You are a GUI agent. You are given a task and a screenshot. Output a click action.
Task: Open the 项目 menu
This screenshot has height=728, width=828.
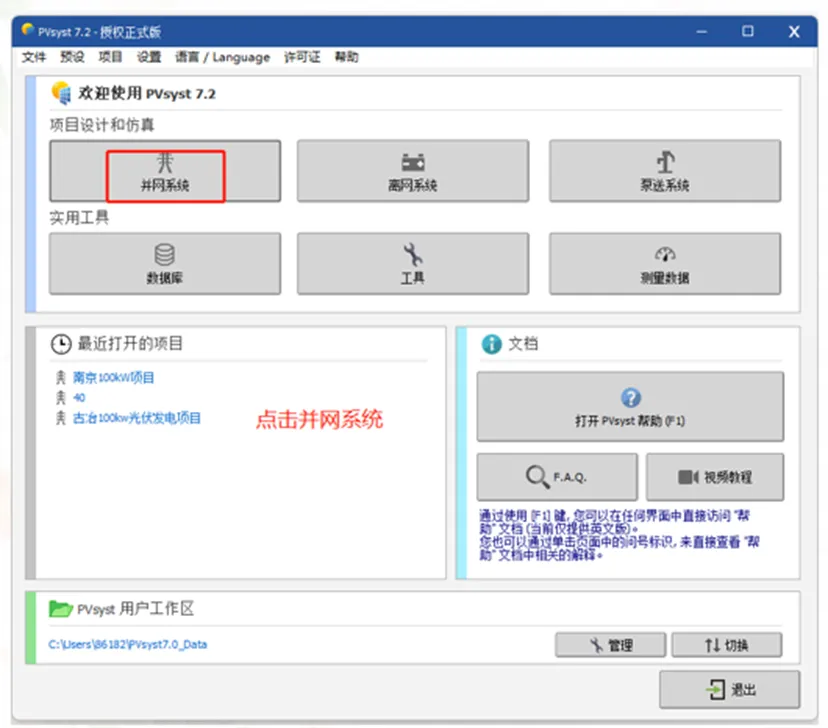[110, 57]
